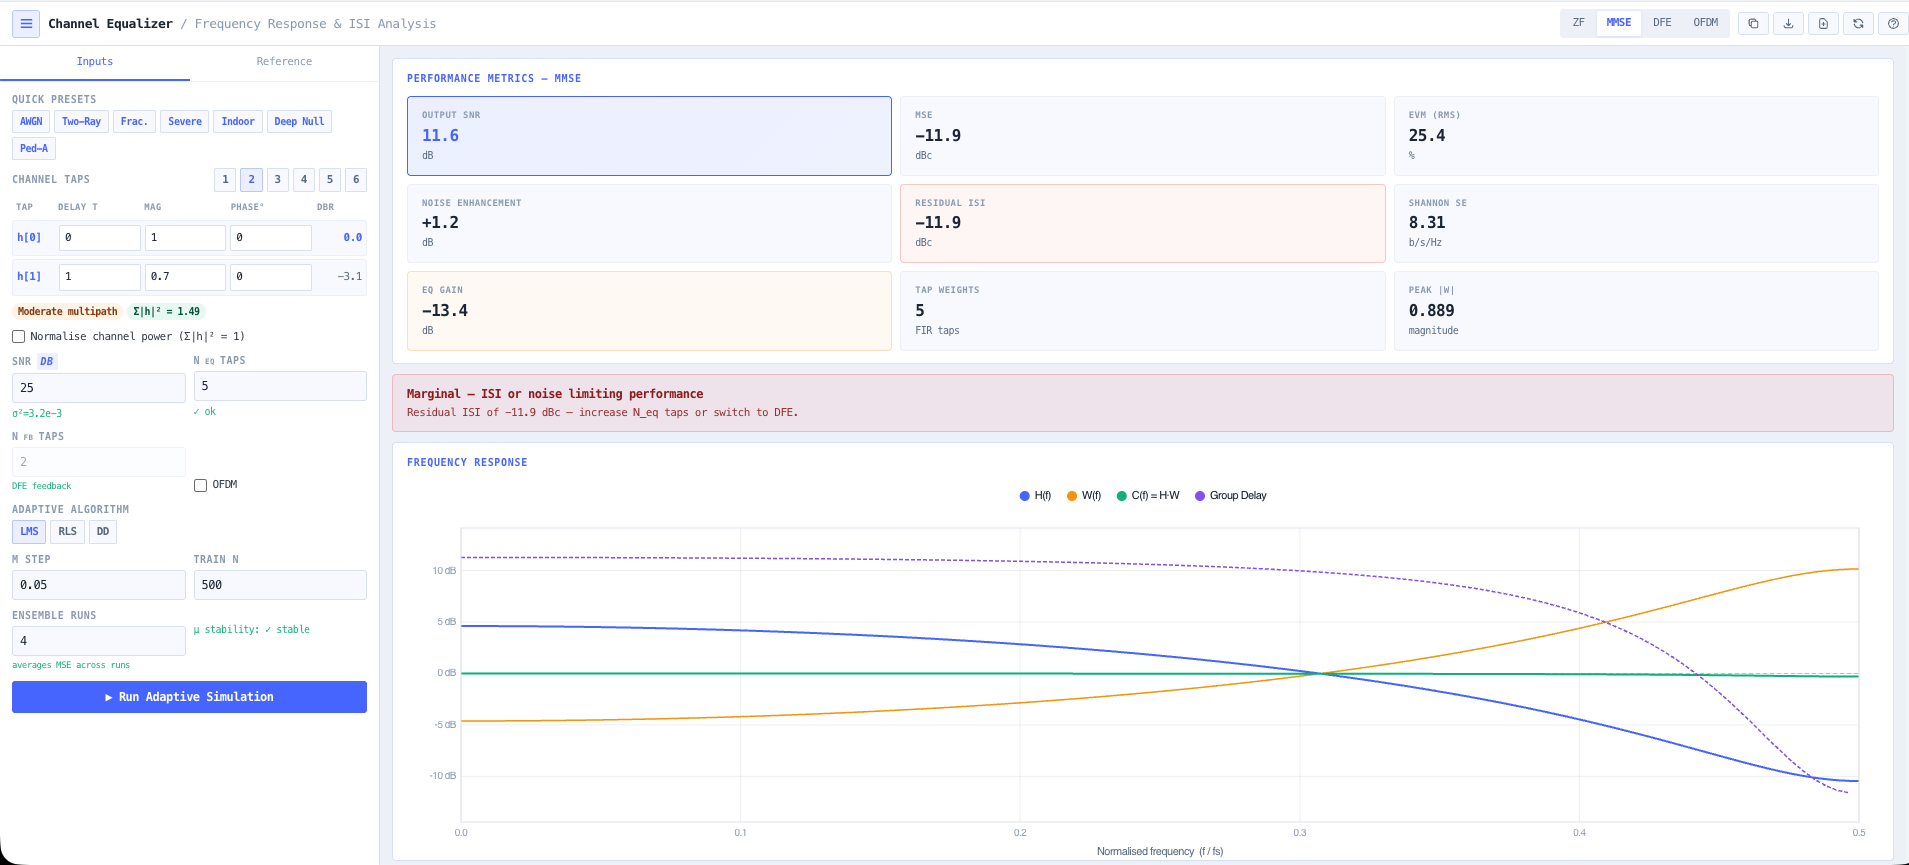Toggle the SNR dB unit badge
This screenshot has width=1909, height=865.
[47, 362]
